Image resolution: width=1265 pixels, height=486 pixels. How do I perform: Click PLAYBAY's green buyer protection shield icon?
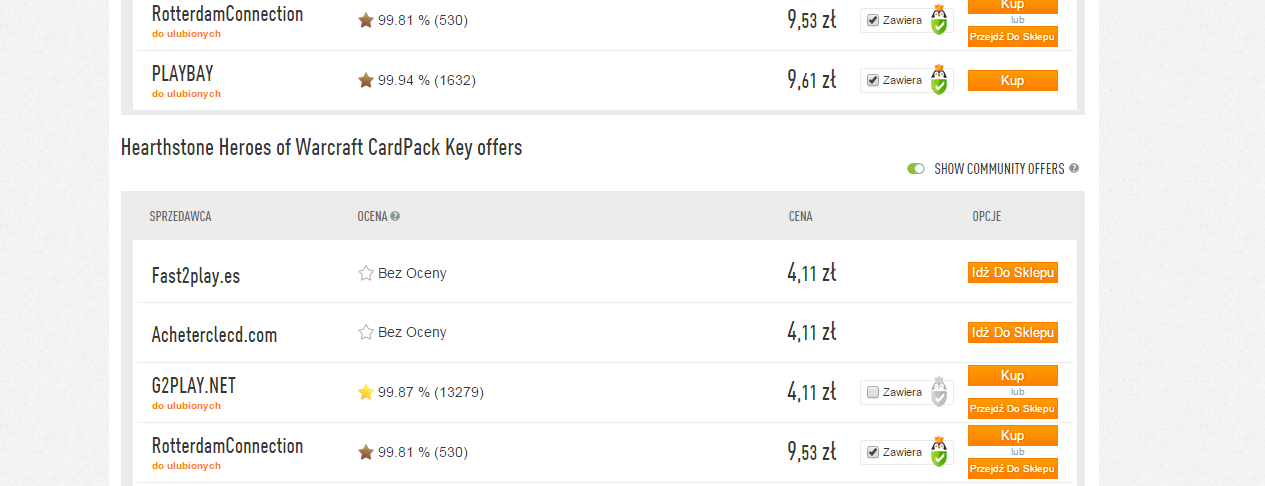(x=938, y=81)
